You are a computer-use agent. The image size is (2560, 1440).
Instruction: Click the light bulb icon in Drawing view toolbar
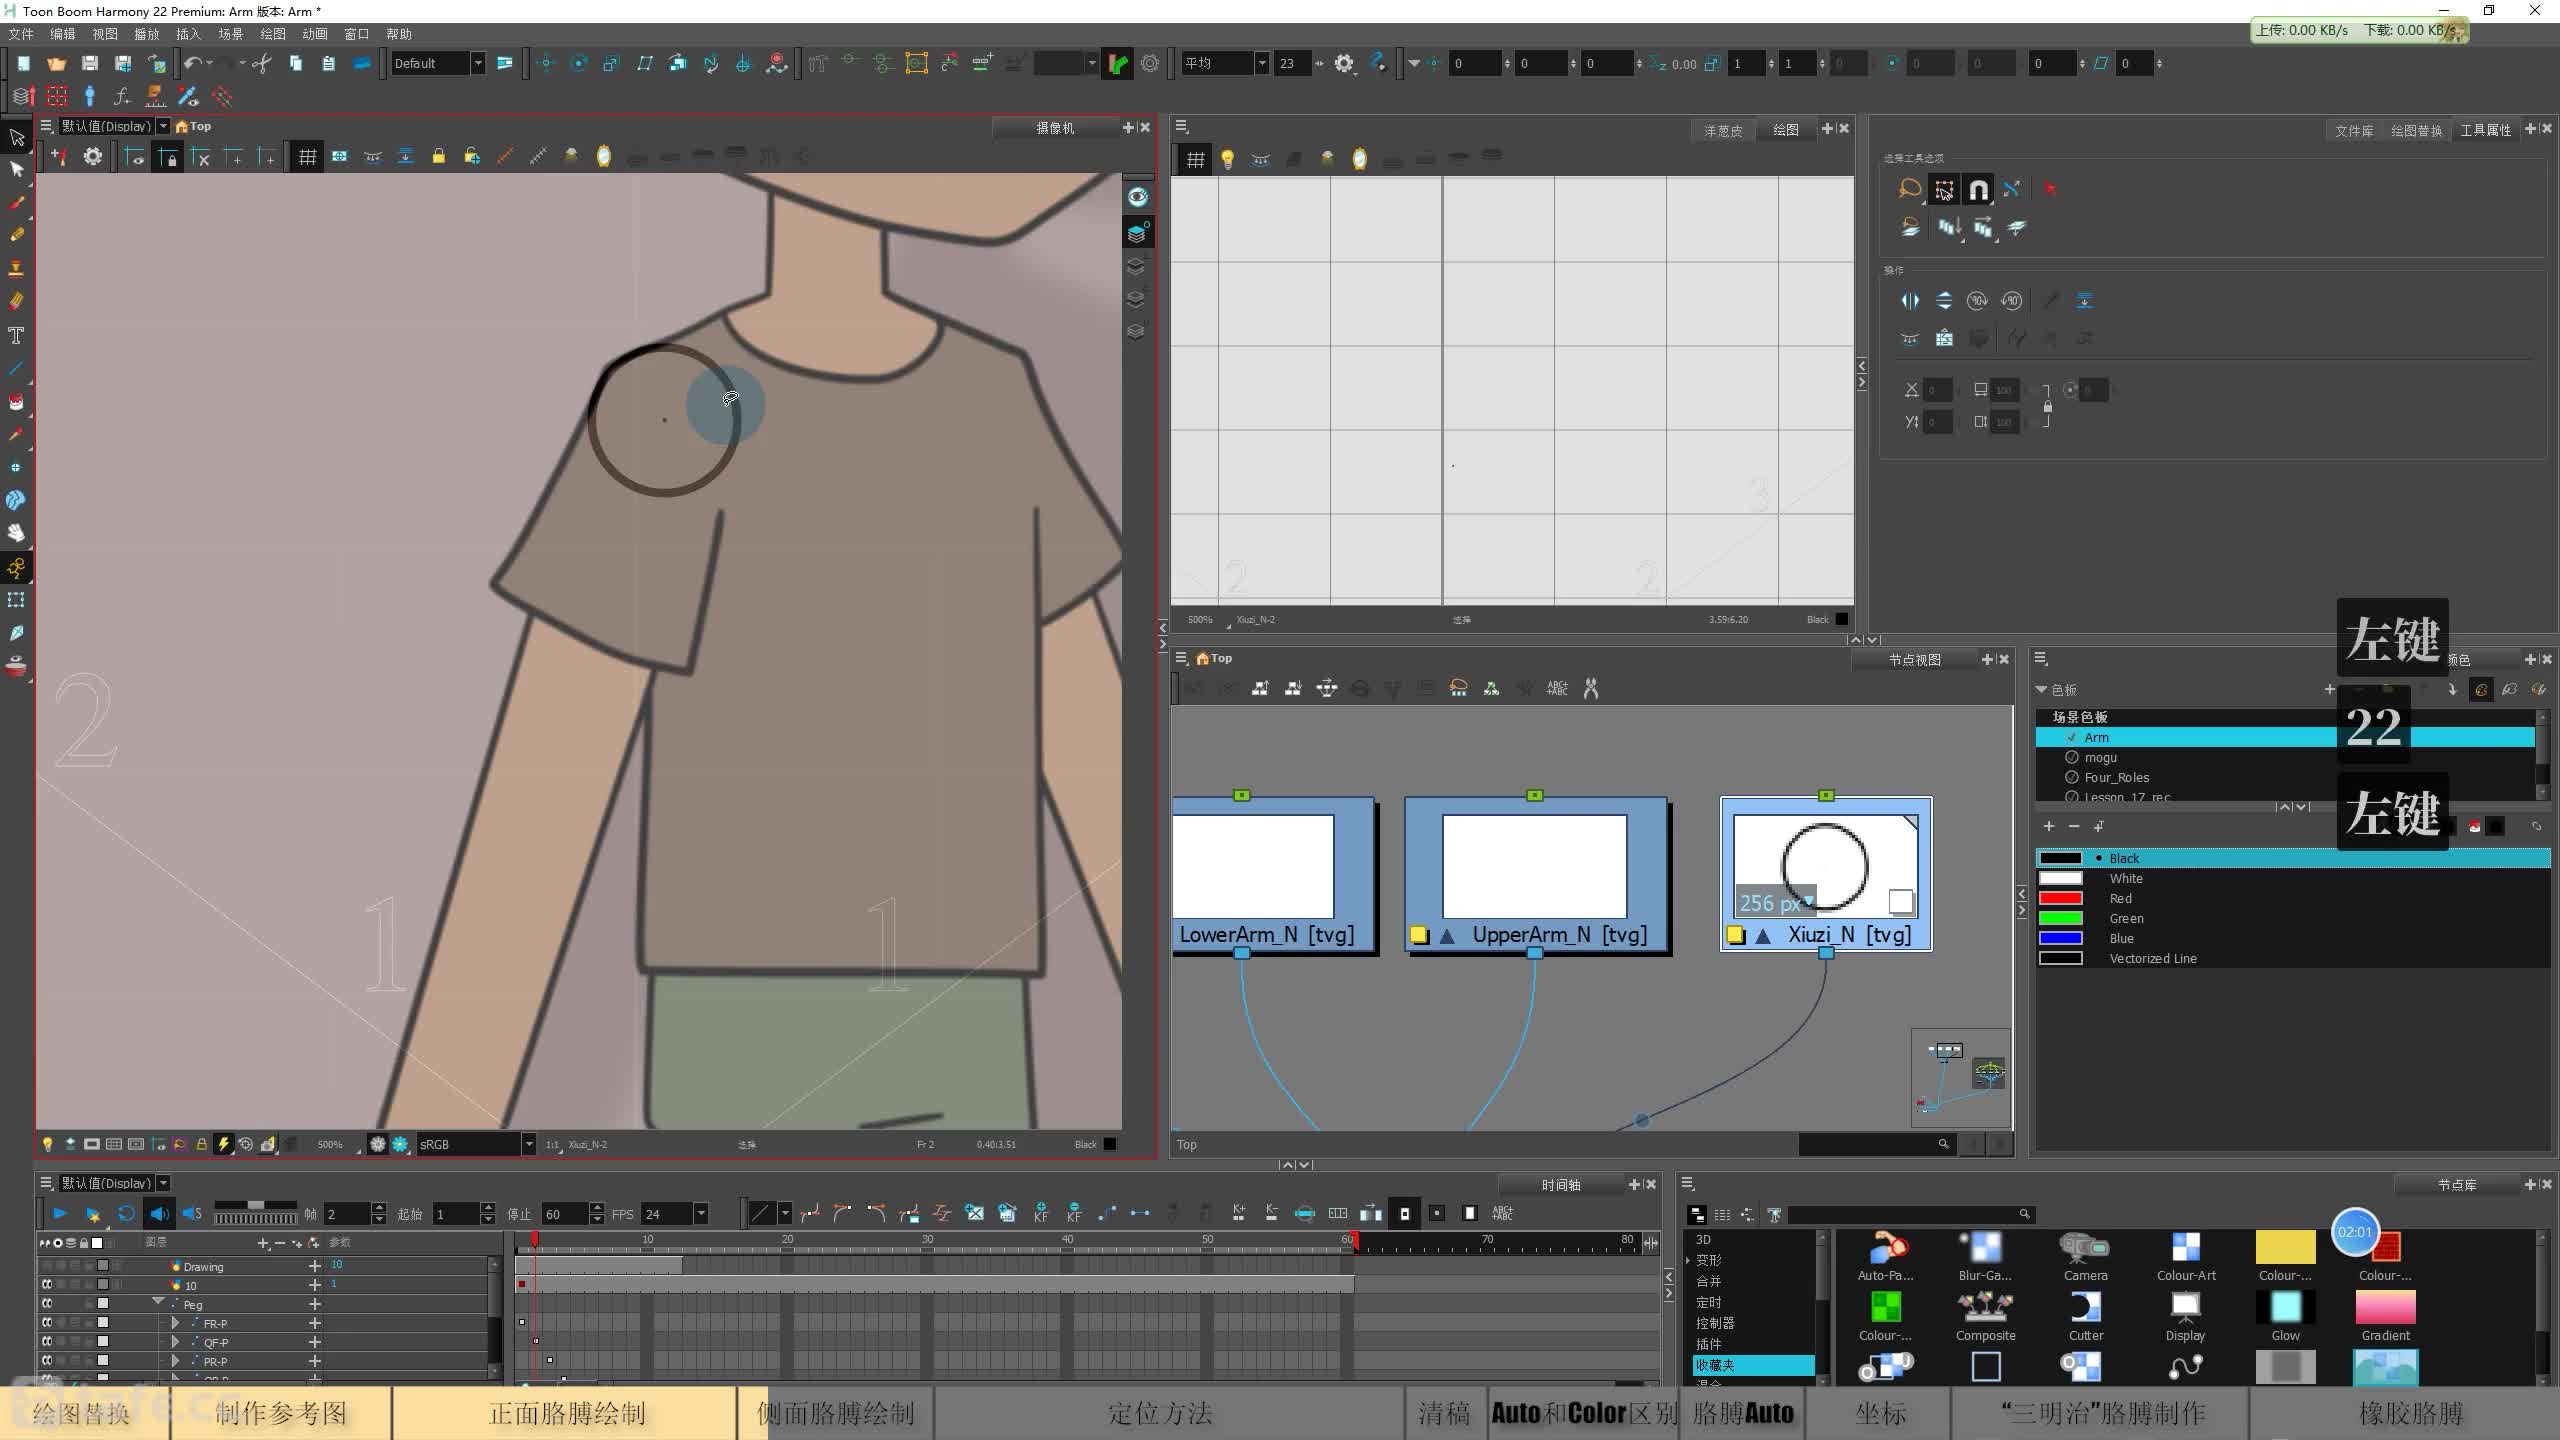(x=1227, y=158)
